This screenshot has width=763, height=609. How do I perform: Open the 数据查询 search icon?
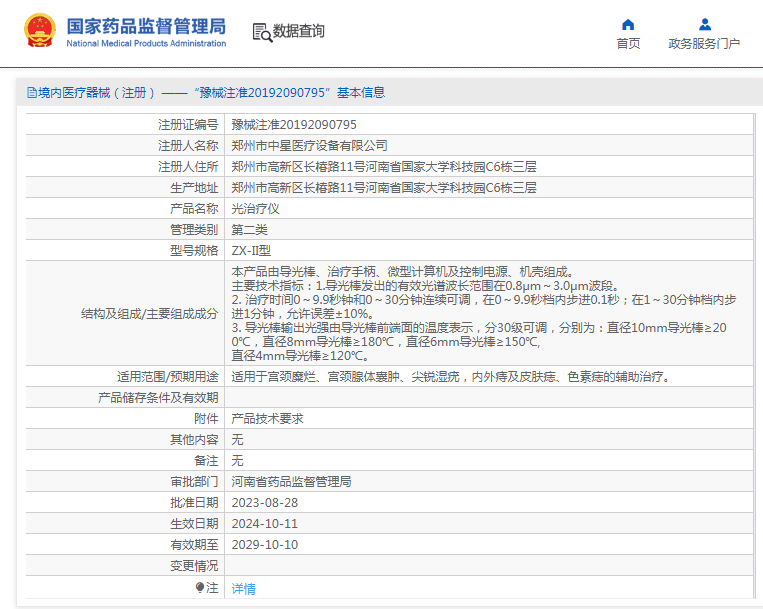(x=262, y=32)
